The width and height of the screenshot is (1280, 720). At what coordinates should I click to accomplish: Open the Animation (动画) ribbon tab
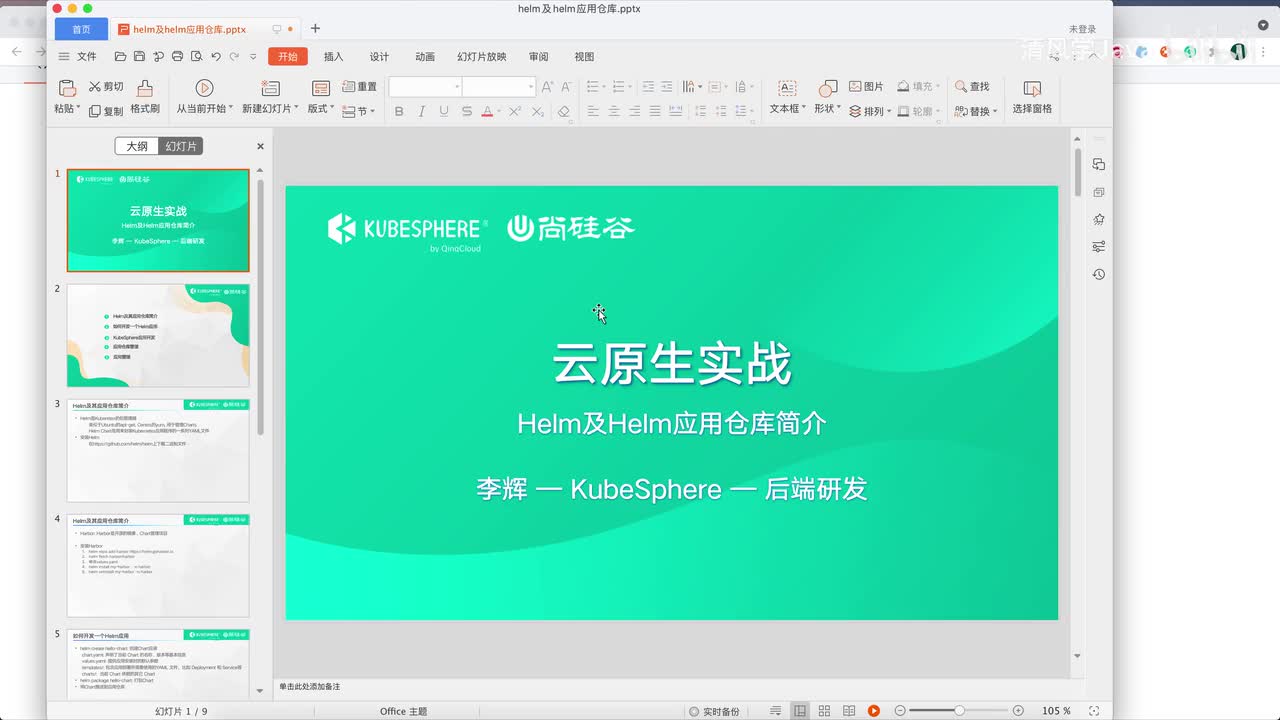coord(425,57)
